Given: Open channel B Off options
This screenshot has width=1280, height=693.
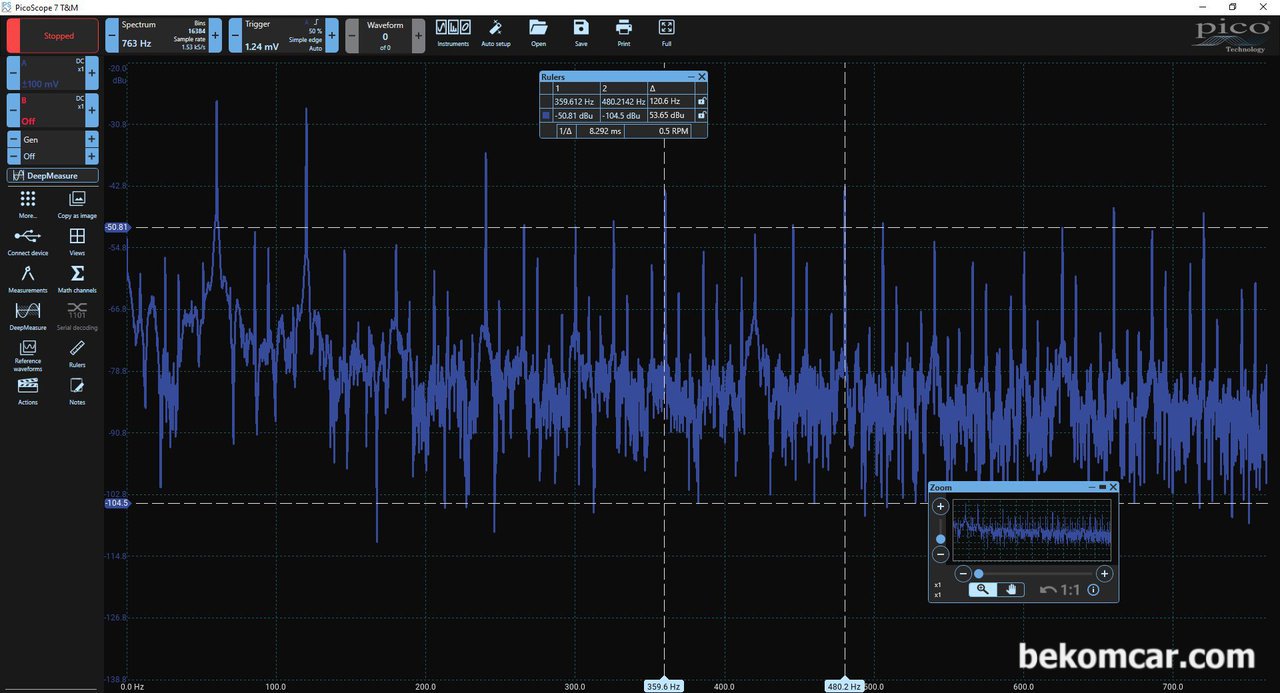Looking at the screenshot, I should click(53, 109).
